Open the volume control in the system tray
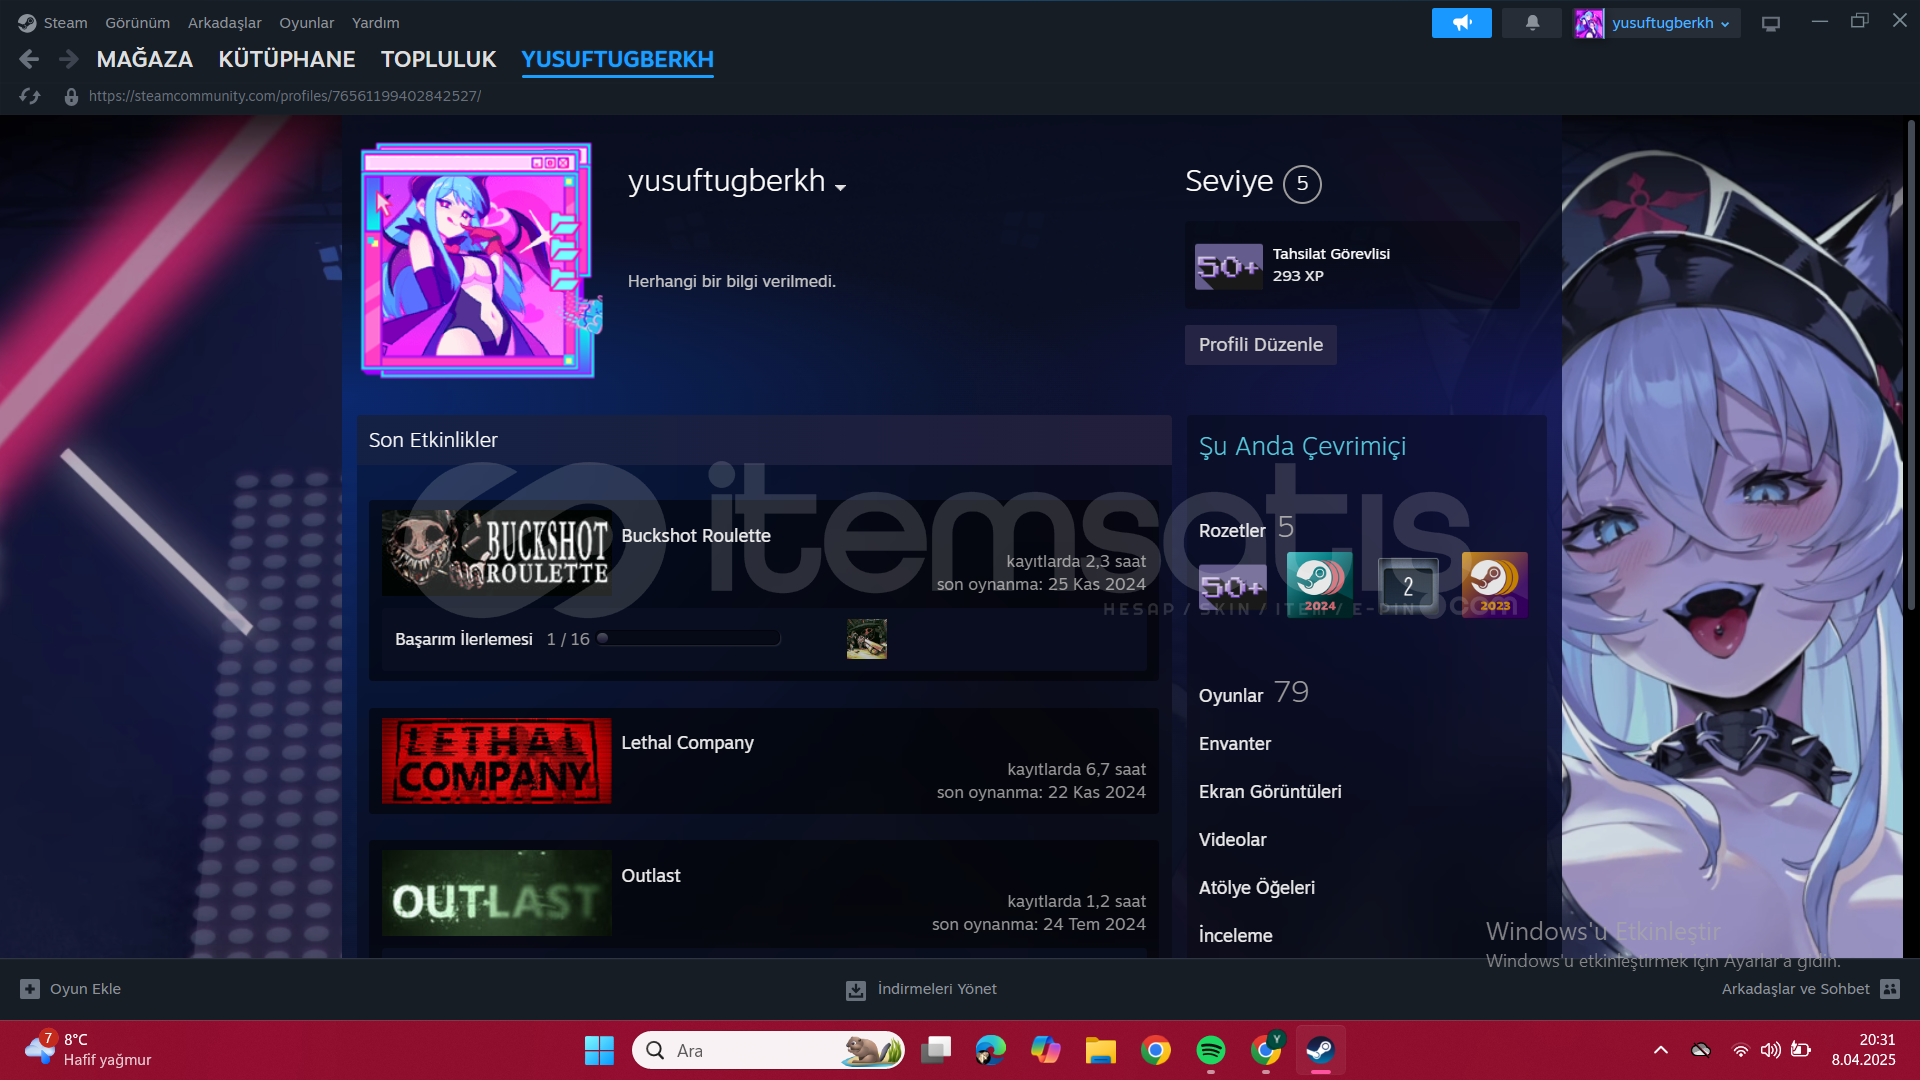The image size is (1920, 1080). click(x=1770, y=1050)
